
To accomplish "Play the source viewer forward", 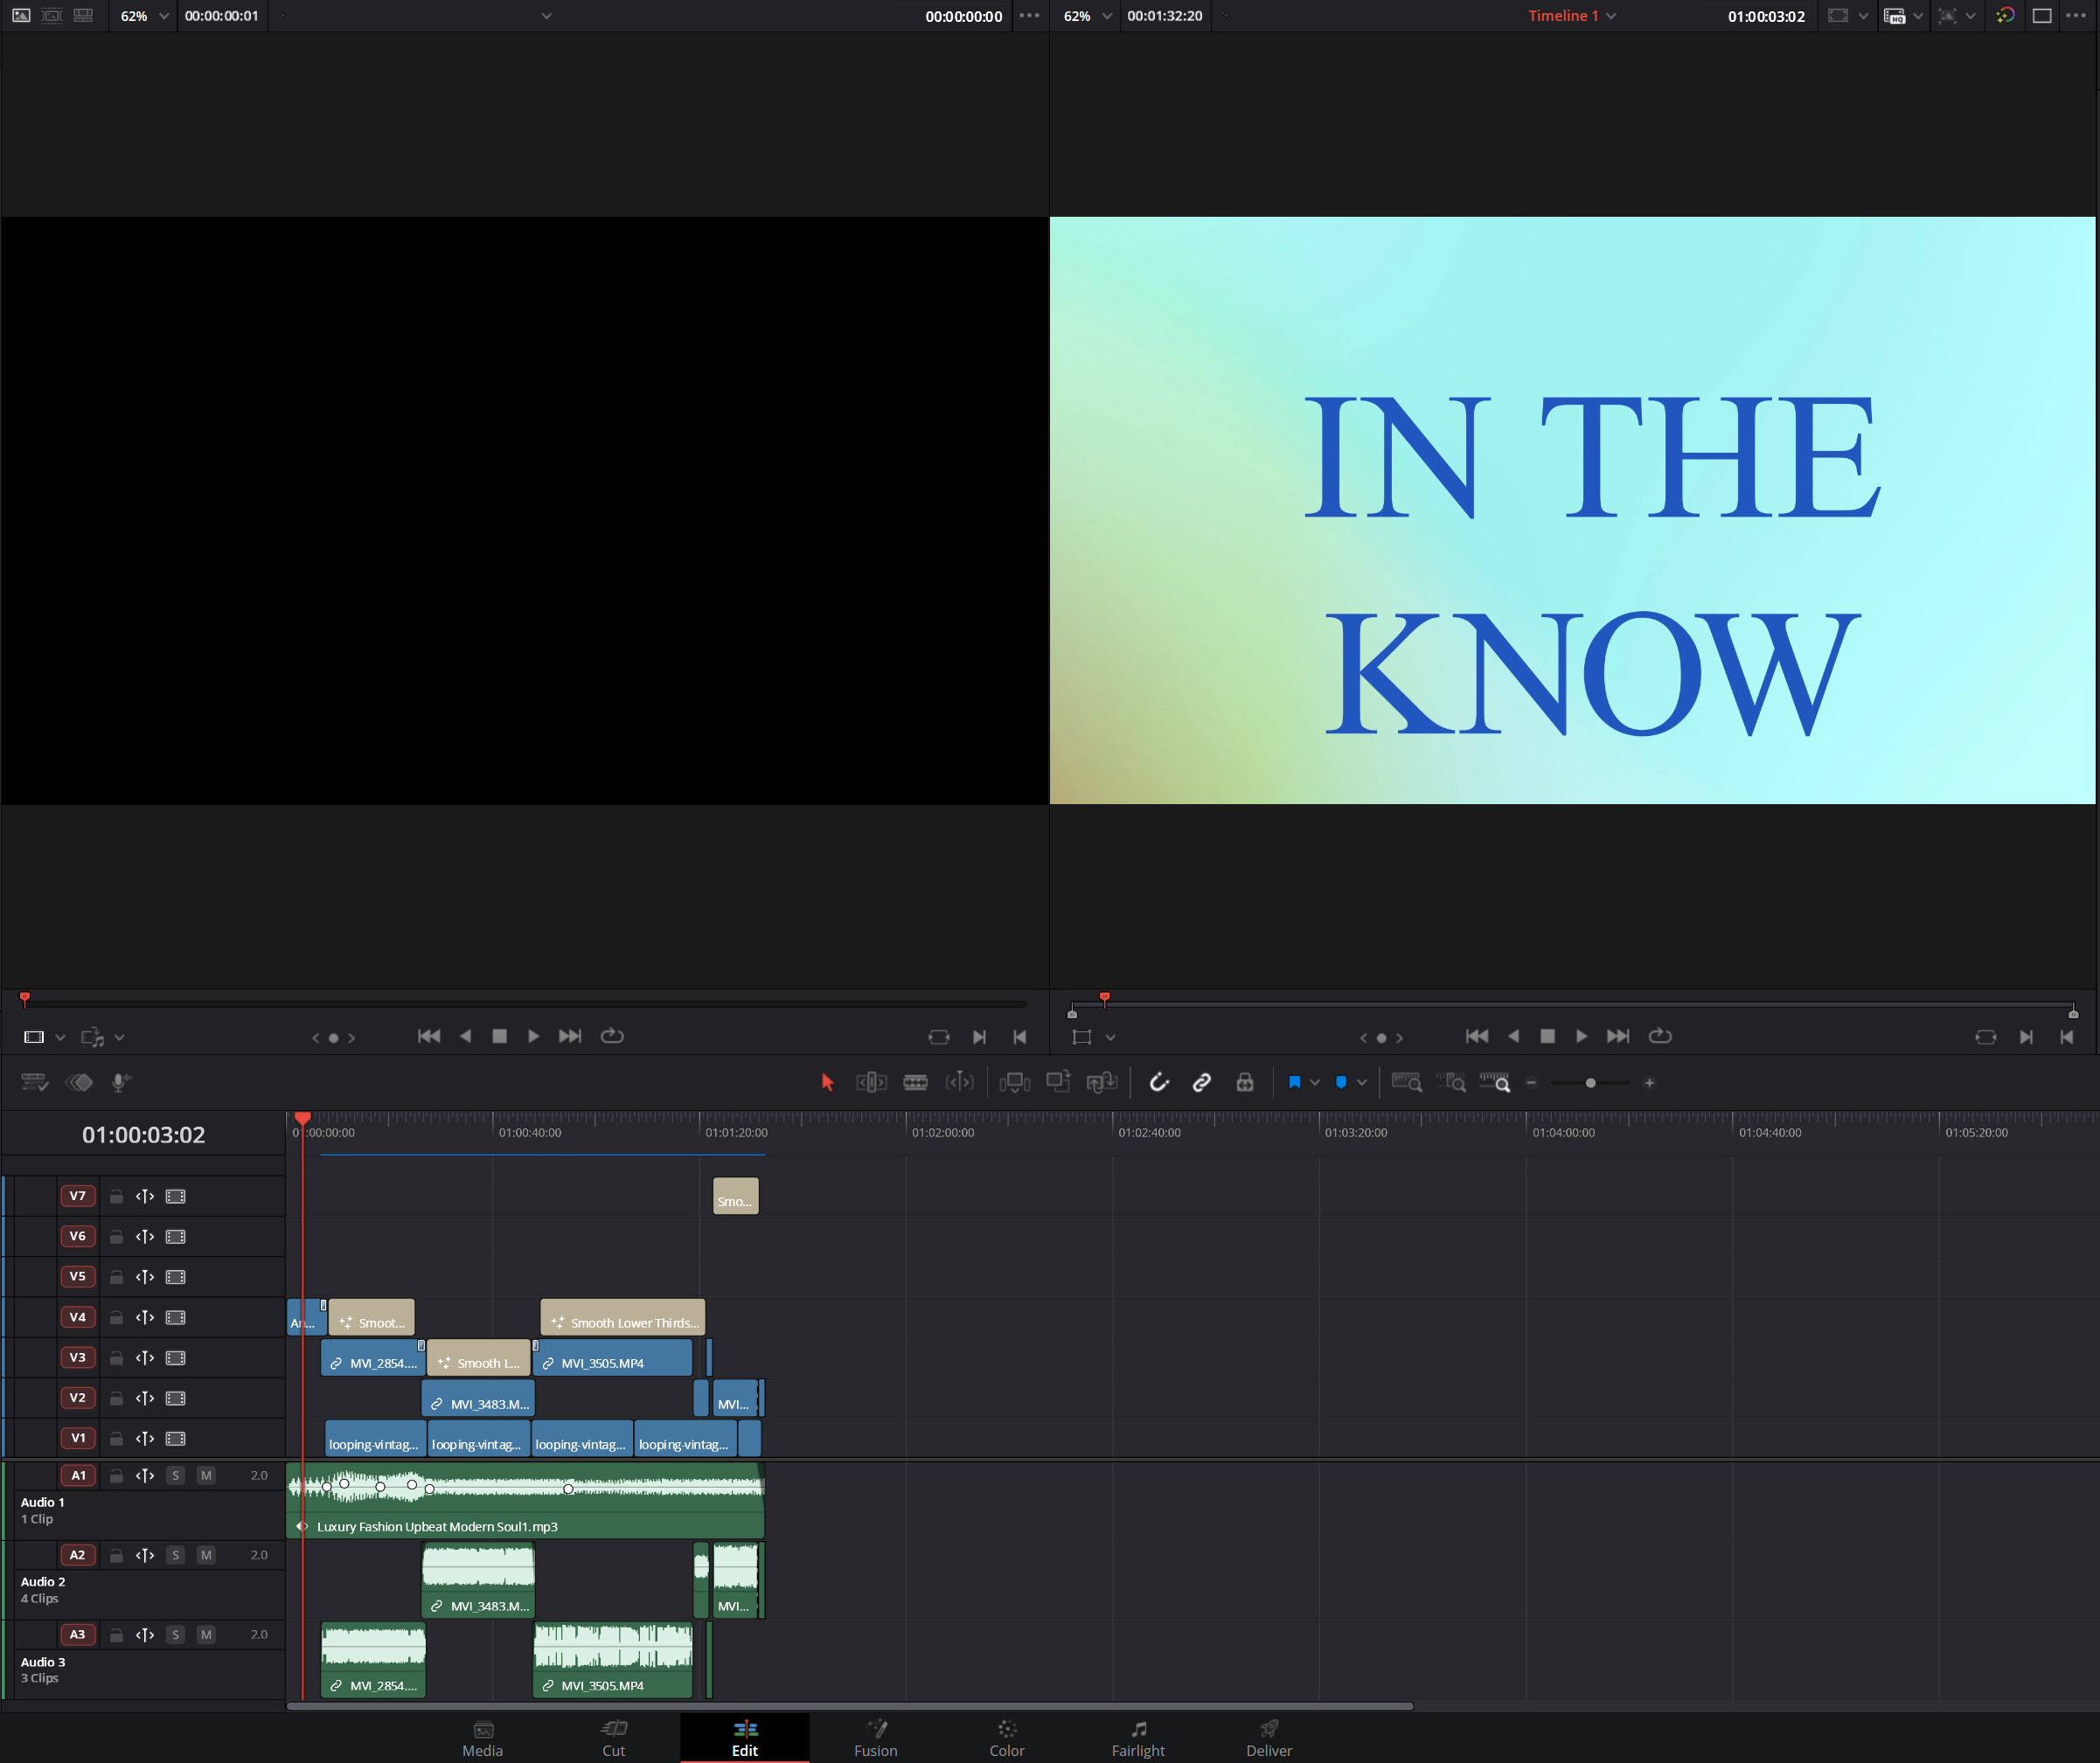I will point(533,1036).
